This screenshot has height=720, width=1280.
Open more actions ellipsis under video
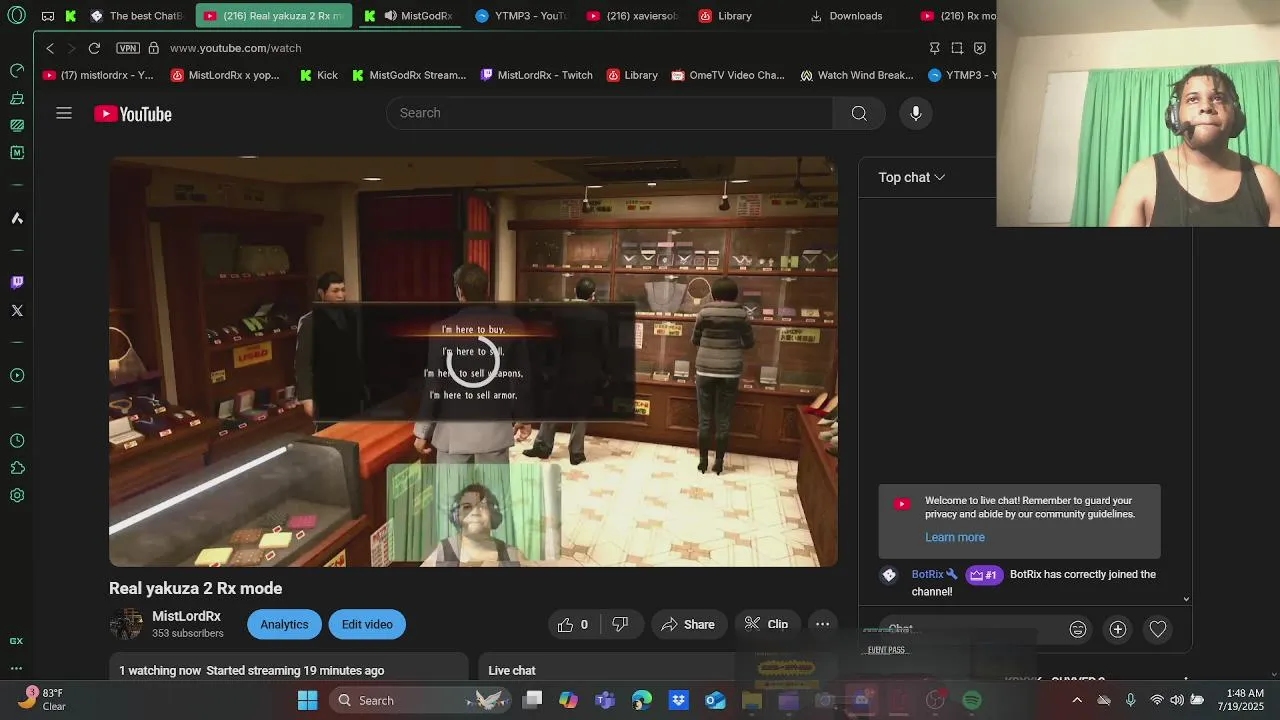[822, 624]
